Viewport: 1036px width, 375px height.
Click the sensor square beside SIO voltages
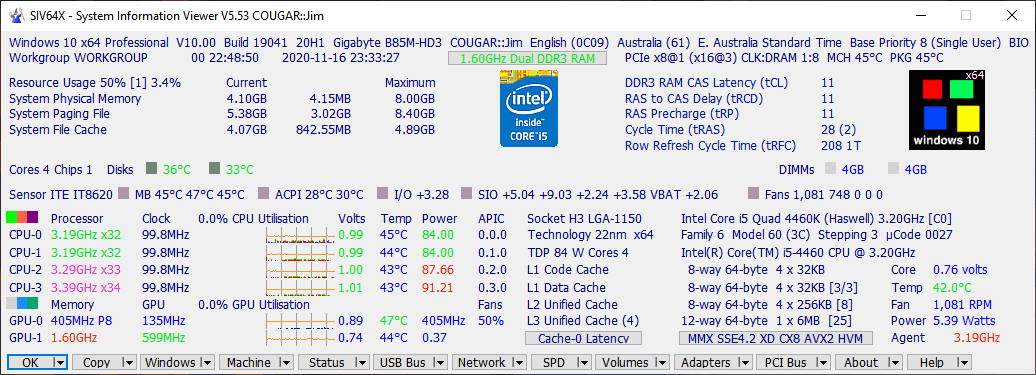(466, 194)
